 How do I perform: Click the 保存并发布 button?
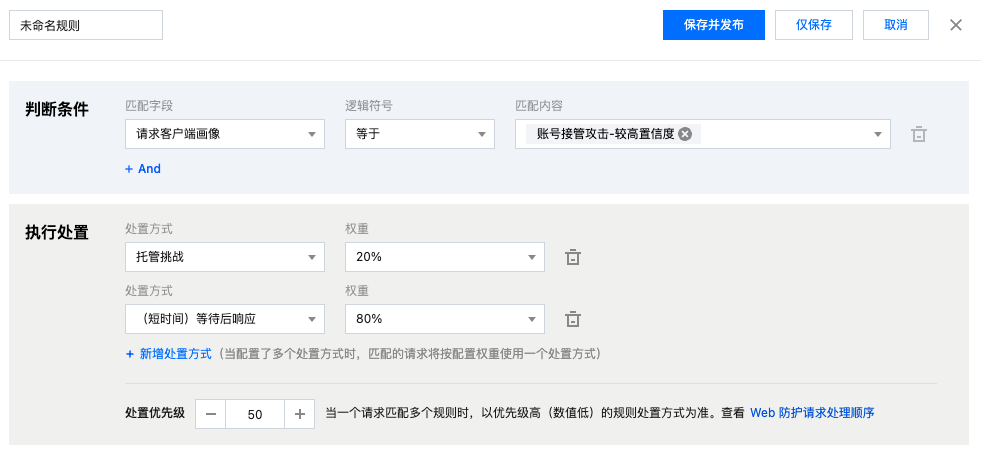point(713,25)
